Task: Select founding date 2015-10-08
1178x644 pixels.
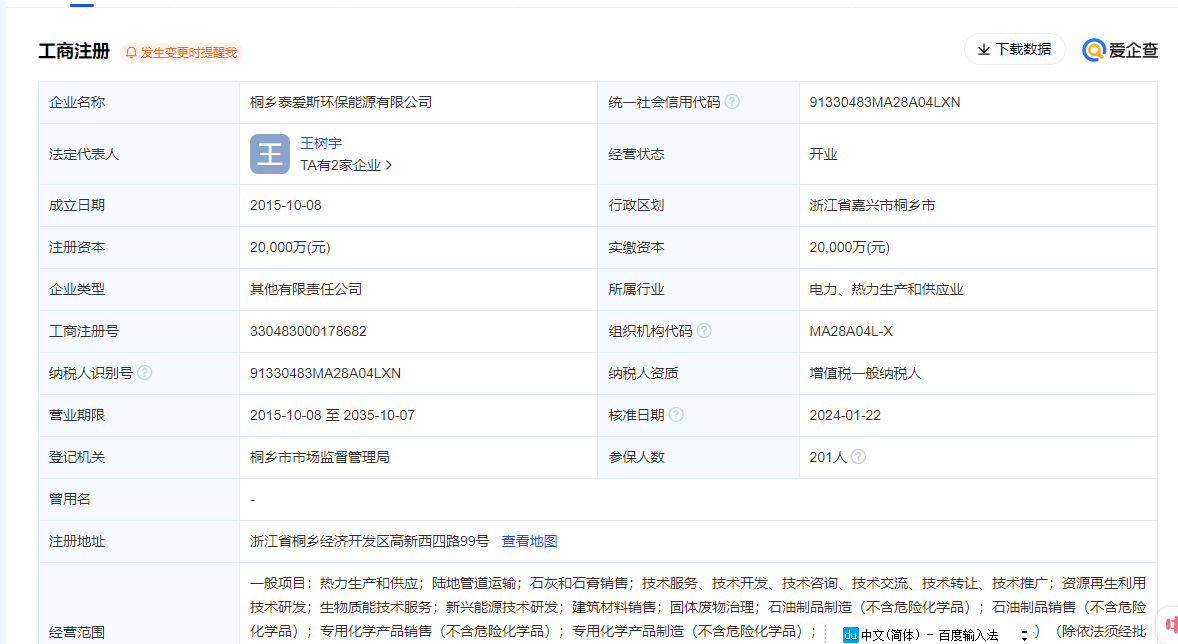Action: 285,205
